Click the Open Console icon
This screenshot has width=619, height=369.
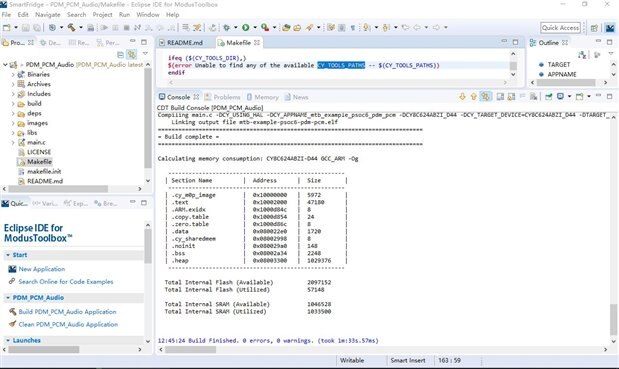click(580, 97)
